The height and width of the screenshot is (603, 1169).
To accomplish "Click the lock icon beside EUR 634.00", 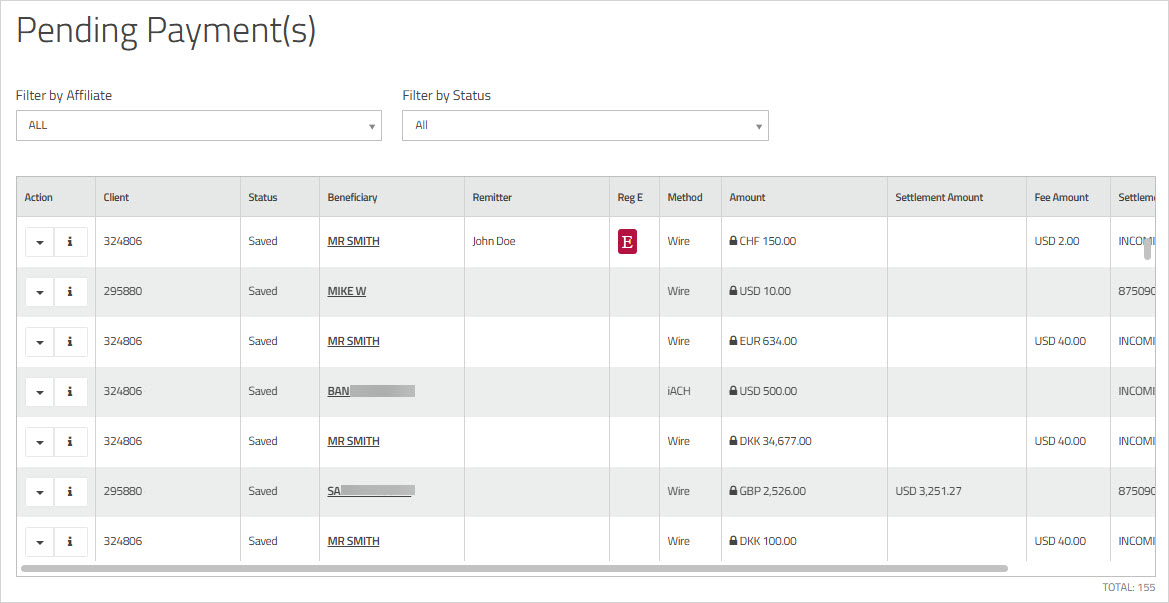I will tap(734, 341).
